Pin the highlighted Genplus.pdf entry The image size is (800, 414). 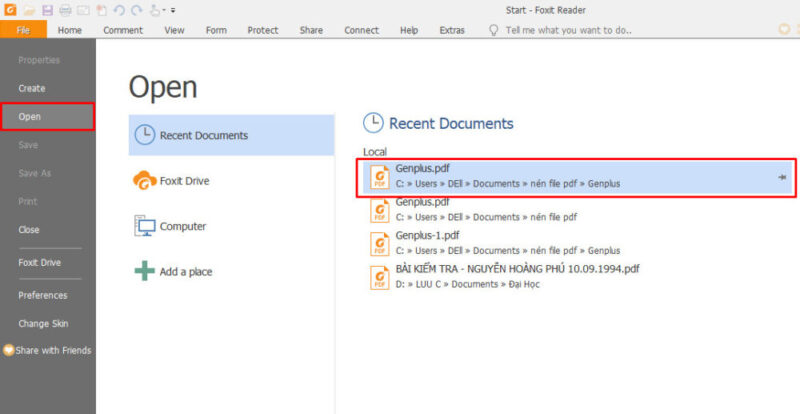782,177
